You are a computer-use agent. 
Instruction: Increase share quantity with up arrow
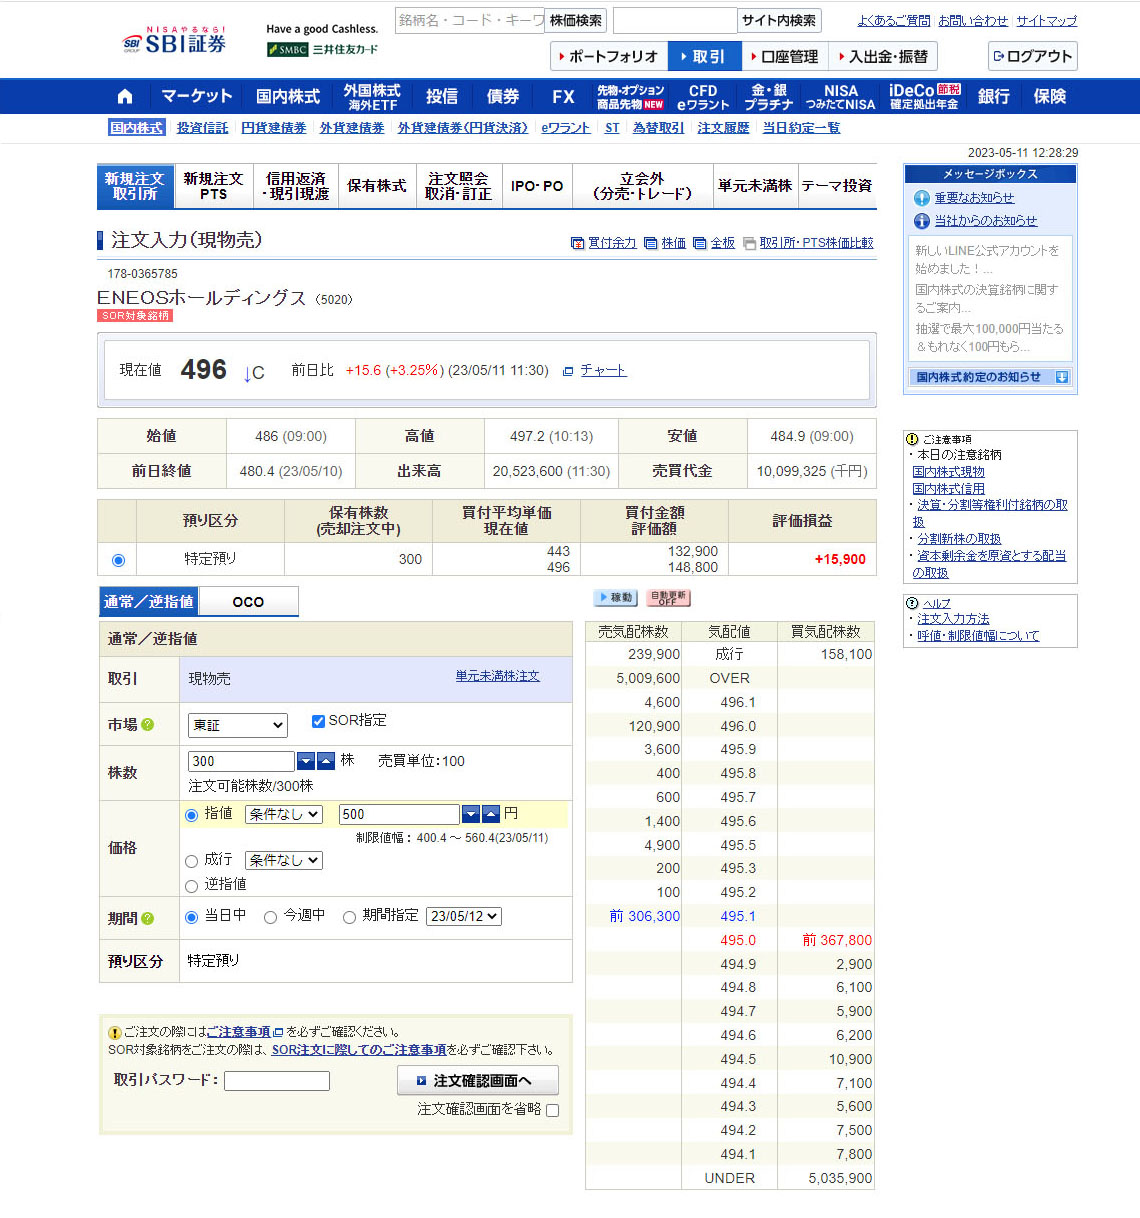pos(326,761)
